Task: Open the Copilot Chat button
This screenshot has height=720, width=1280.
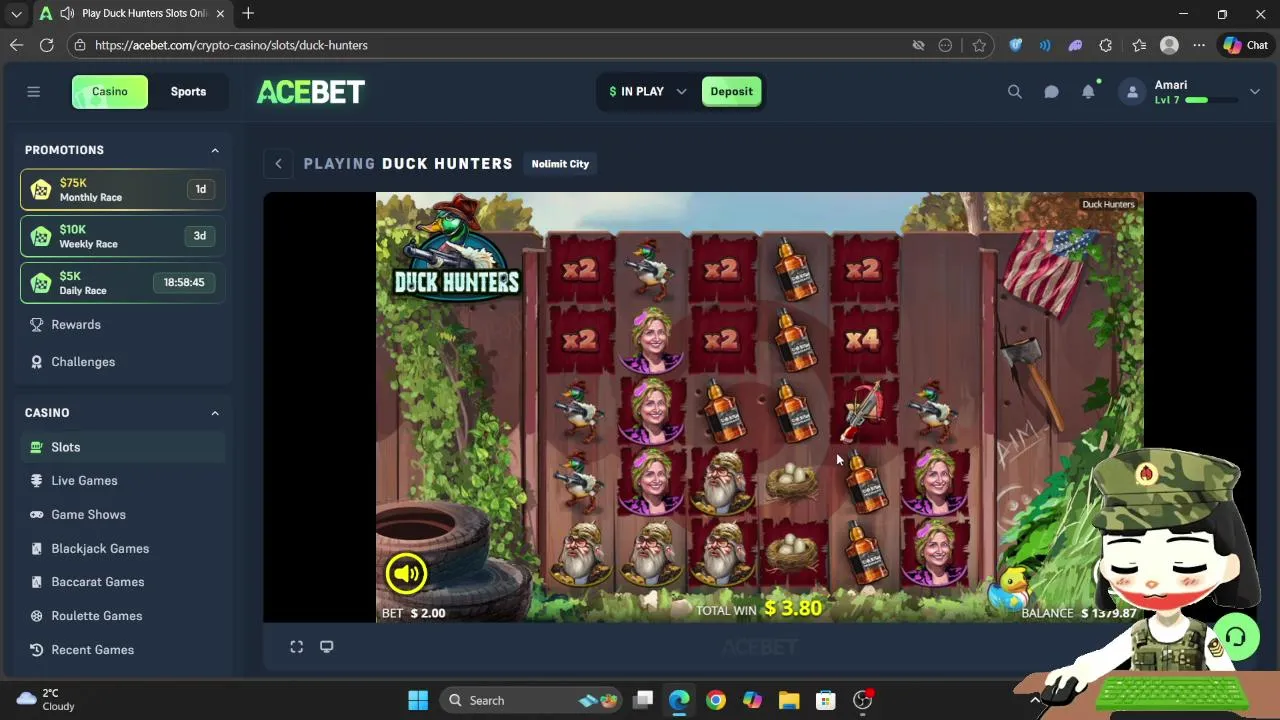Action: click(1245, 45)
